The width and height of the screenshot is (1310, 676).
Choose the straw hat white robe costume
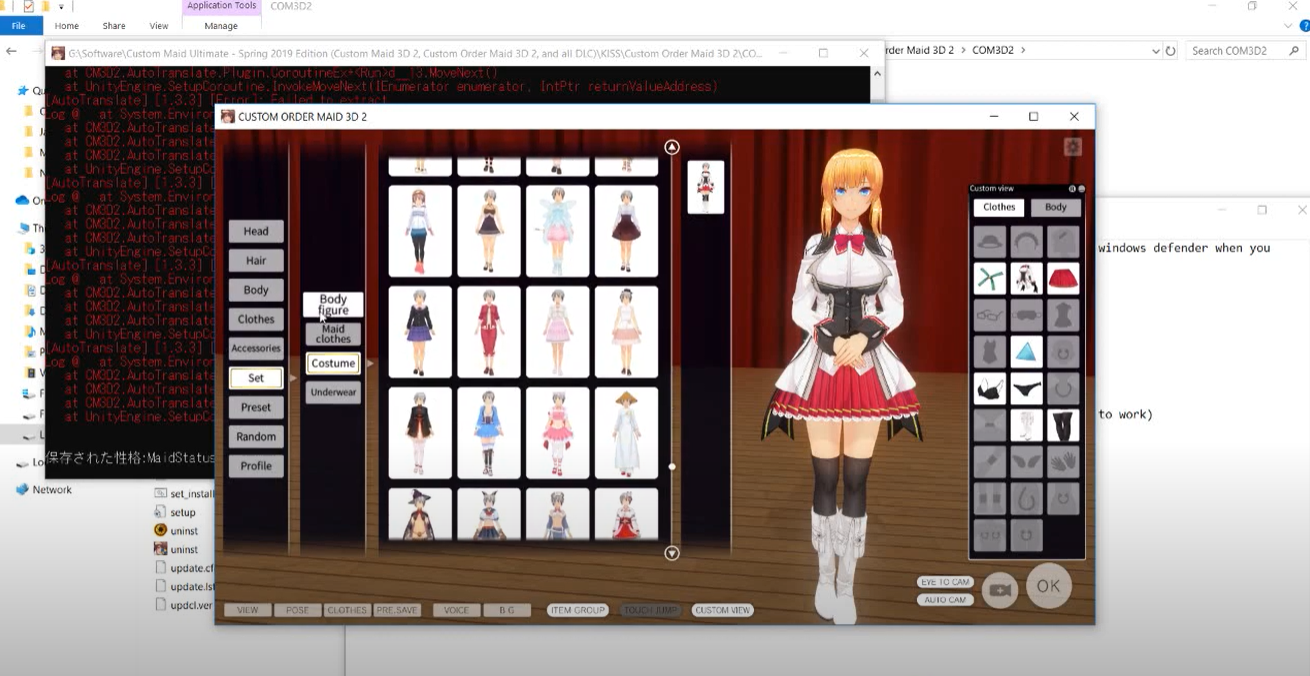[x=627, y=432]
